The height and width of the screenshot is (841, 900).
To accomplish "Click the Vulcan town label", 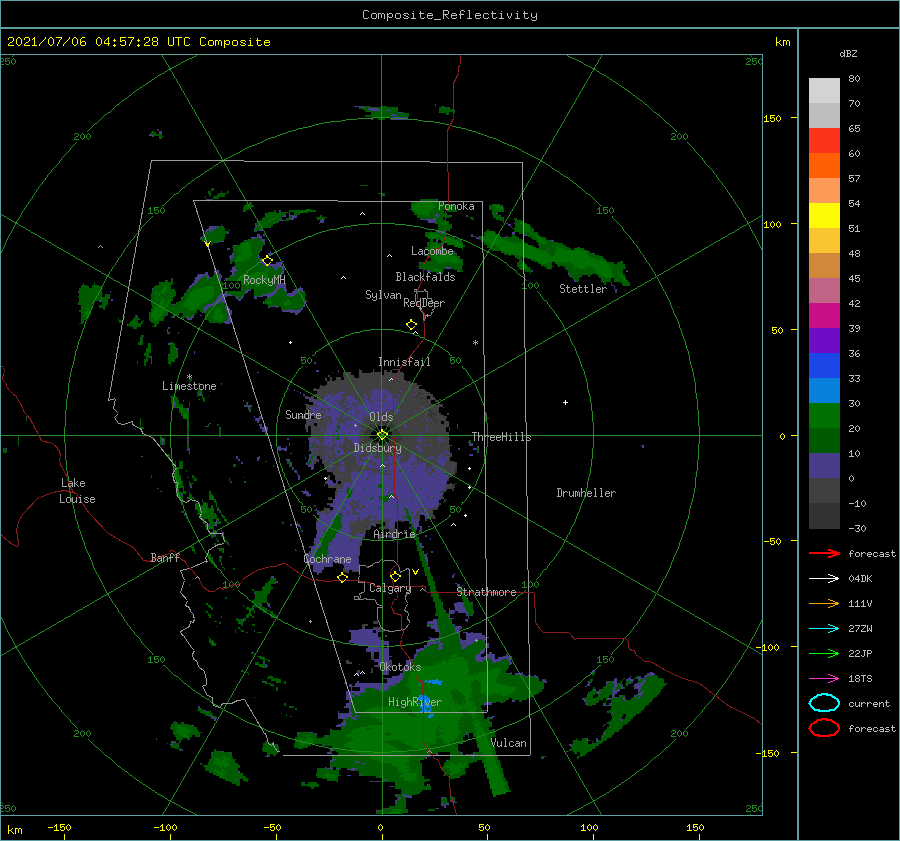I will 509,743.
